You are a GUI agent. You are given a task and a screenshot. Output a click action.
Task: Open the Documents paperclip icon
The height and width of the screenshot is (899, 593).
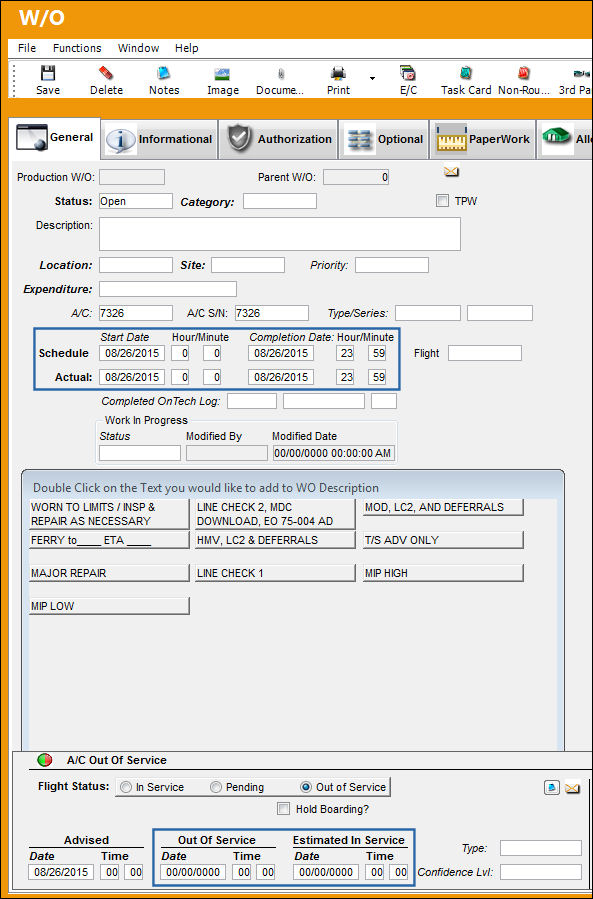pos(280,74)
